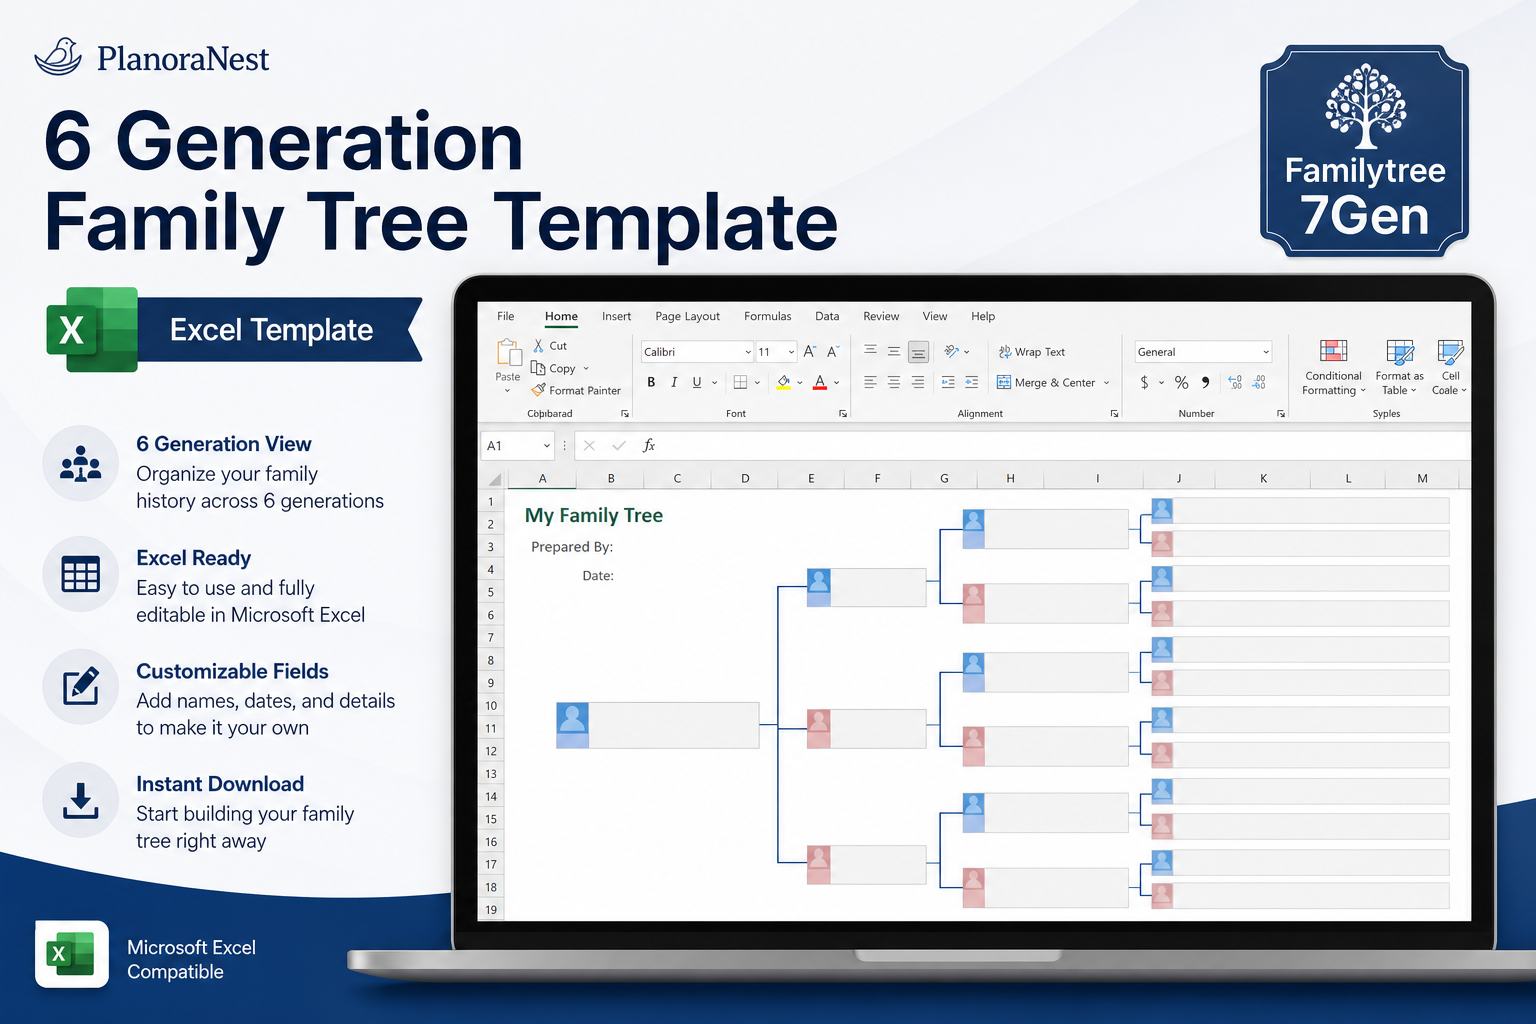1536x1024 pixels.
Task: Click the increase decimal icon
Action: coord(1235,382)
